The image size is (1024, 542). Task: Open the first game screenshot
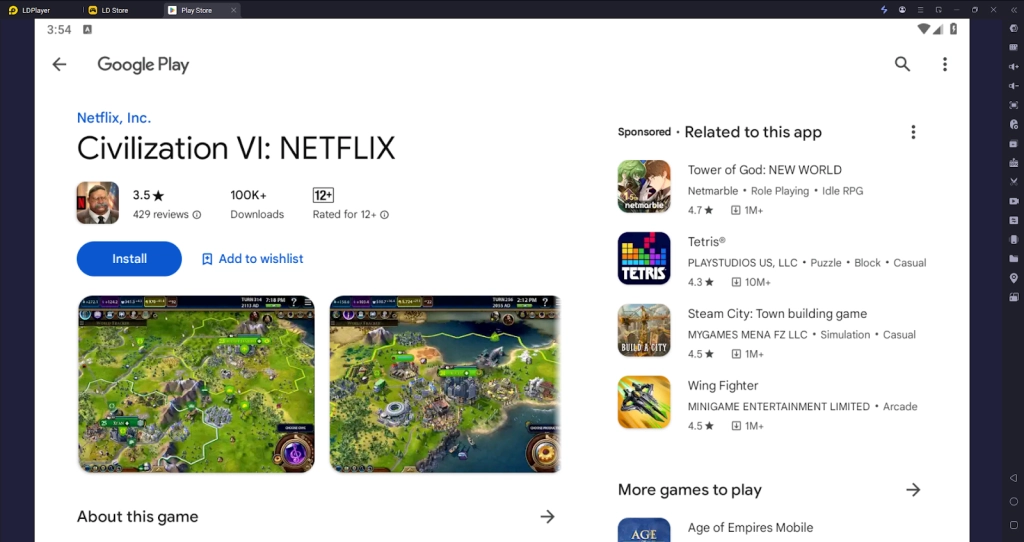196,384
